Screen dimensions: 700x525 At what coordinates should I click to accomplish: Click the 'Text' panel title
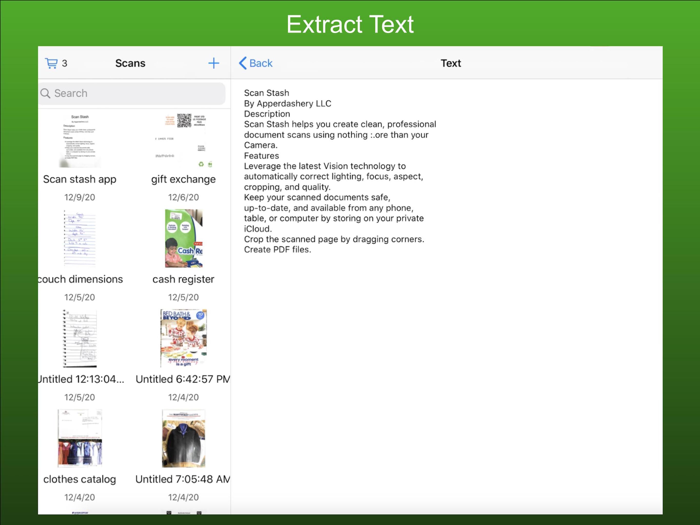(x=451, y=63)
